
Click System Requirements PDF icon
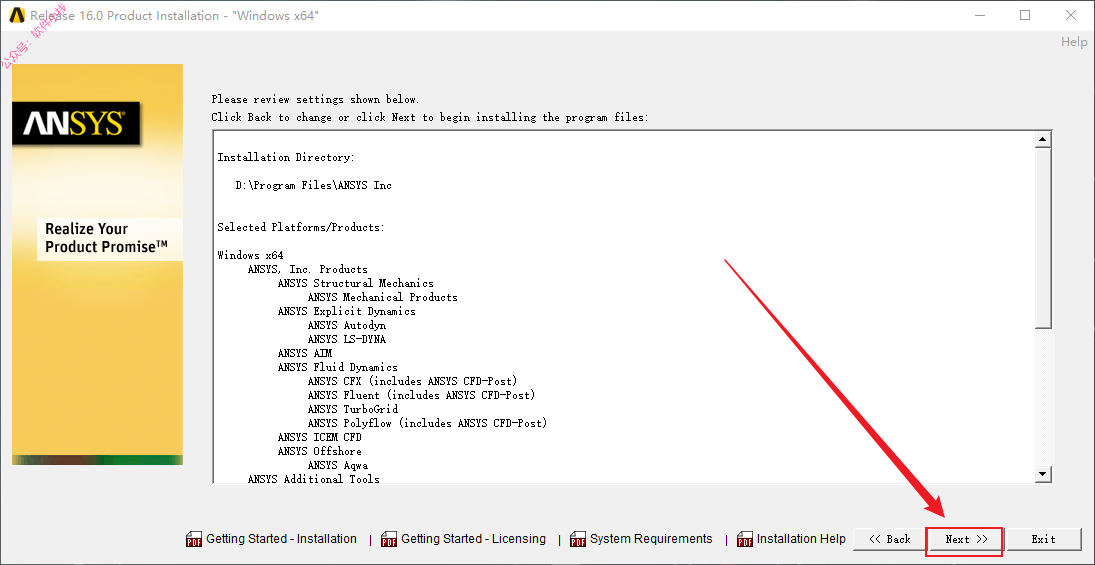[x=578, y=539]
